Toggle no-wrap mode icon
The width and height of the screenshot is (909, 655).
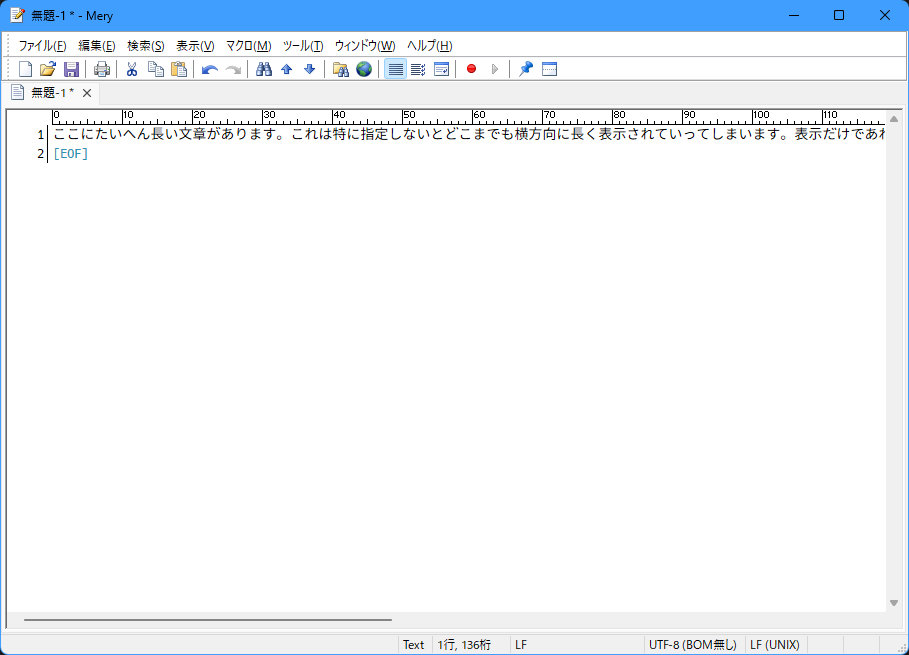click(x=395, y=69)
